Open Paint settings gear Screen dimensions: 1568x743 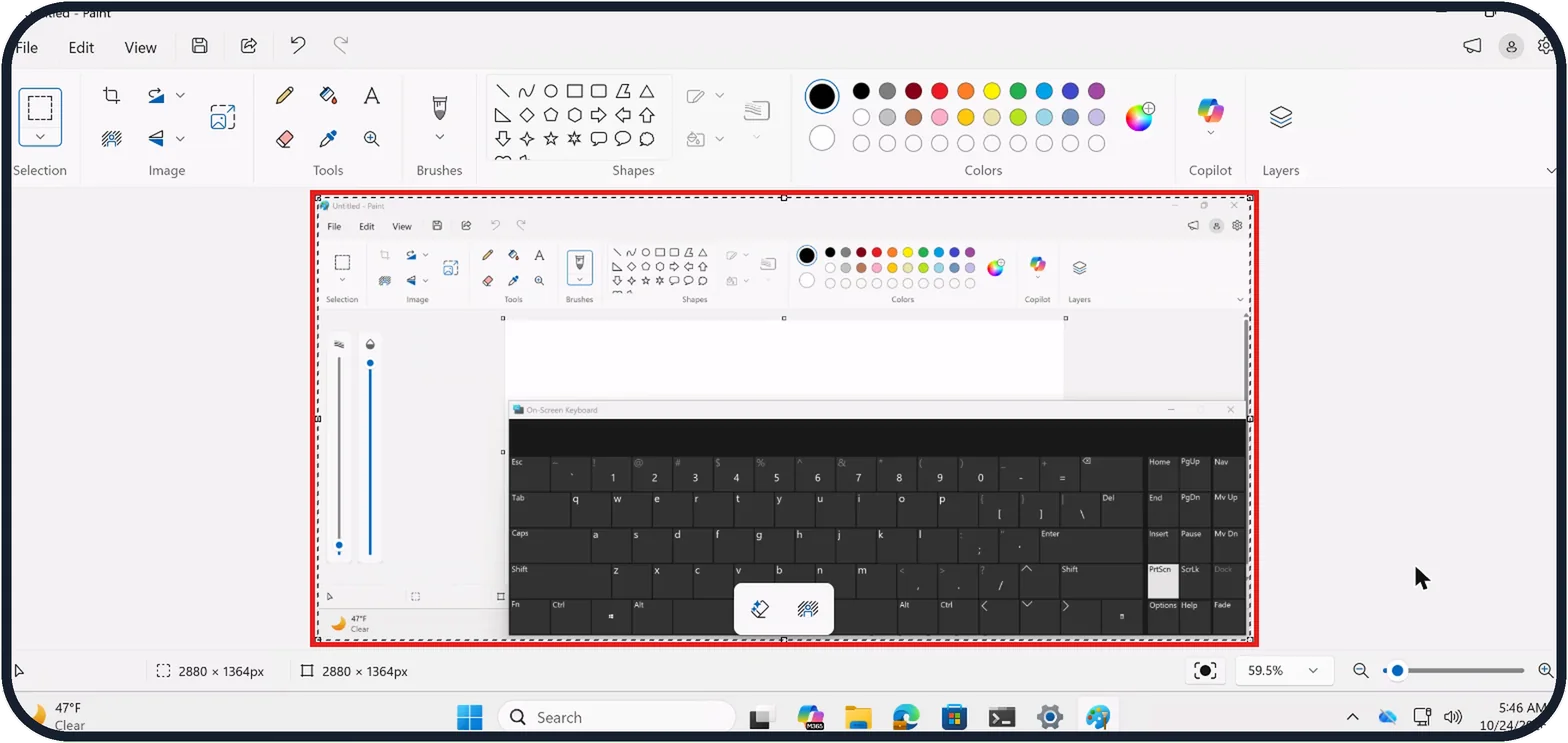(x=1546, y=46)
